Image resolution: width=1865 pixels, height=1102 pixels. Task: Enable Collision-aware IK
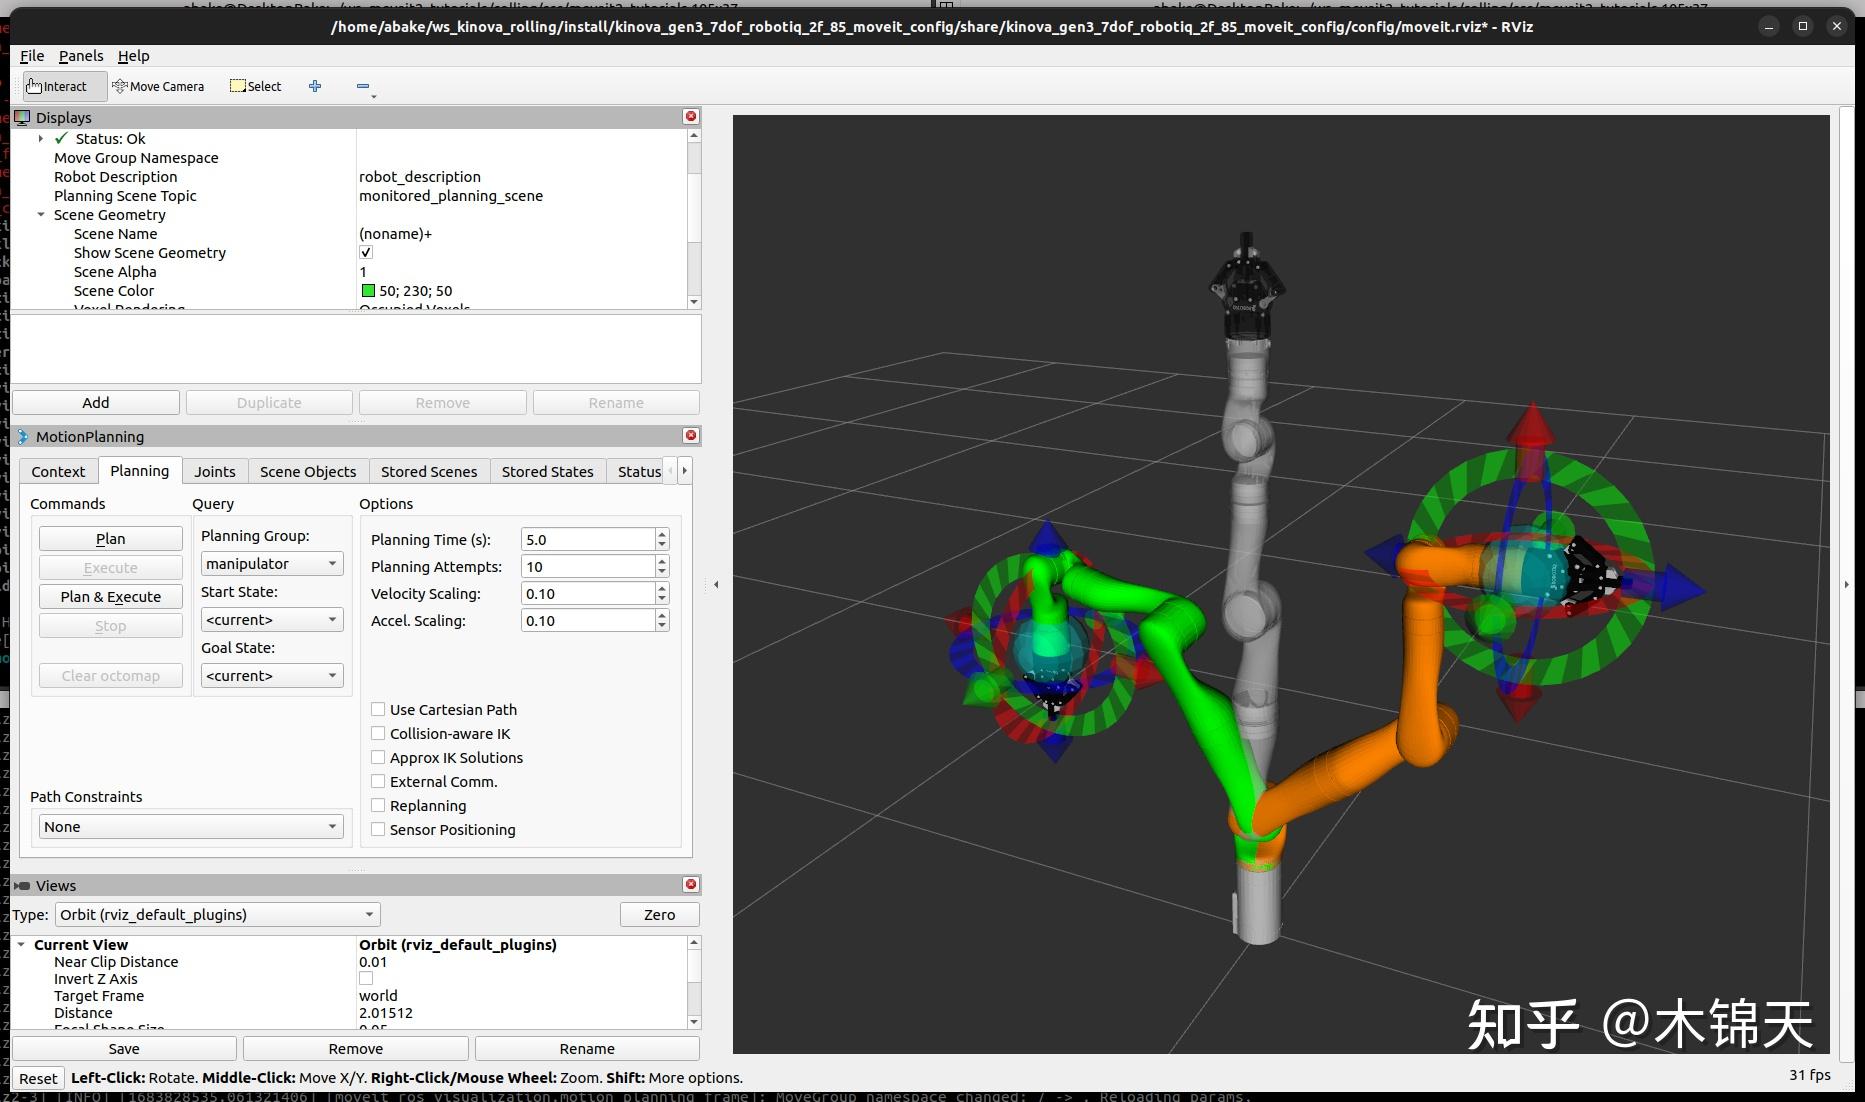coord(378,733)
